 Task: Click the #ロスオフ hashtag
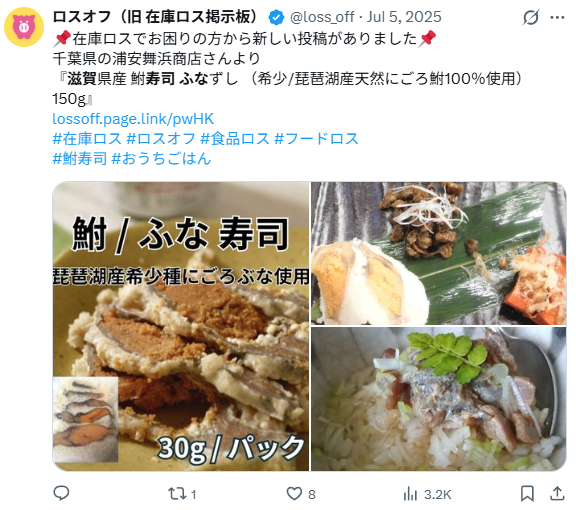[161, 139]
